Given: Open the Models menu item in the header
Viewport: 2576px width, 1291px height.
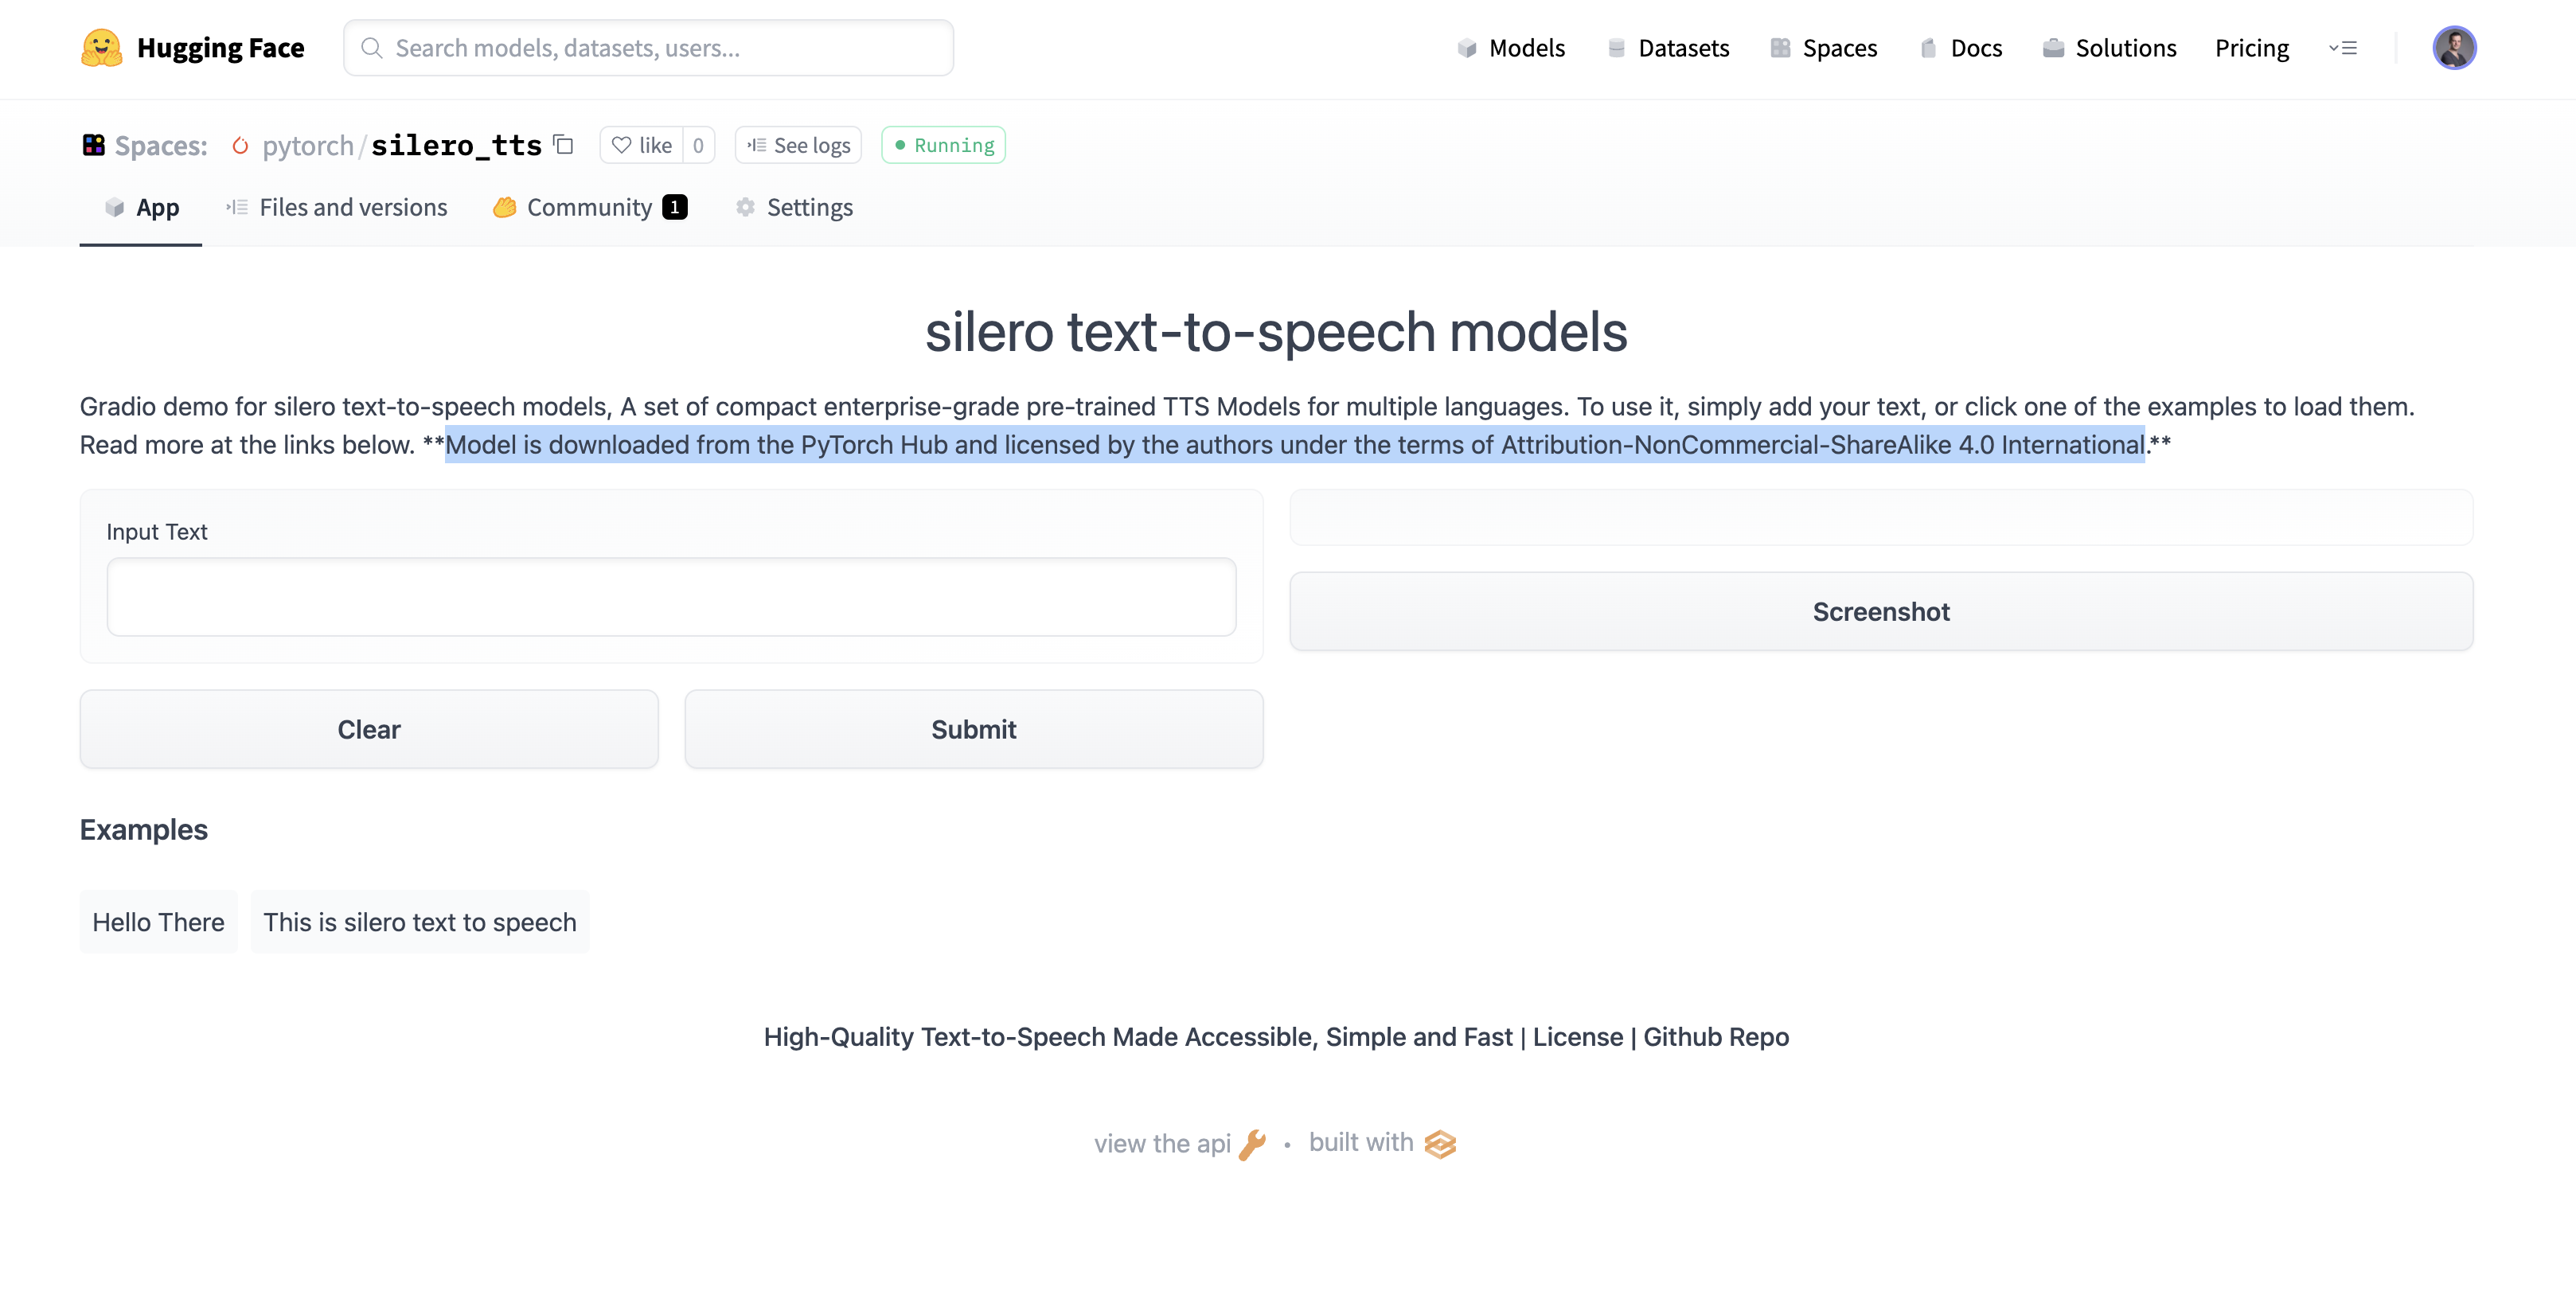Looking at the screenshot, I should [1511, 47].
